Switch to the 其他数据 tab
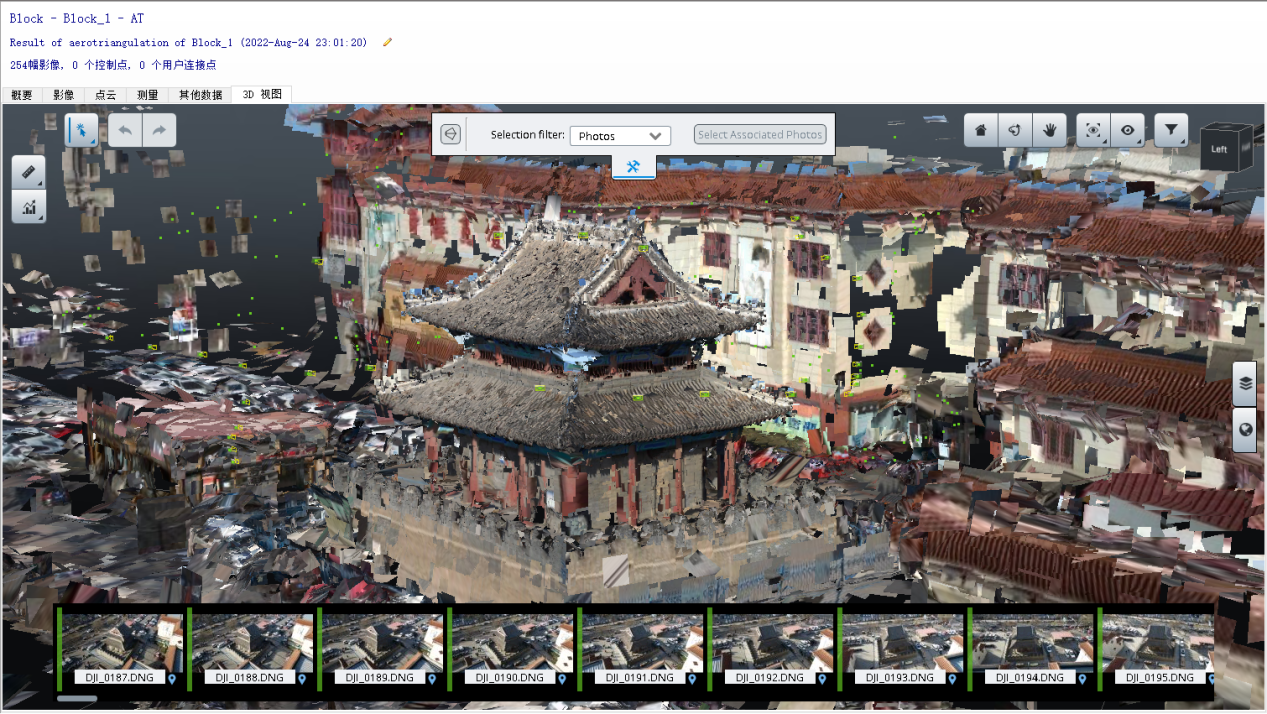 click(x=200, y=95)
